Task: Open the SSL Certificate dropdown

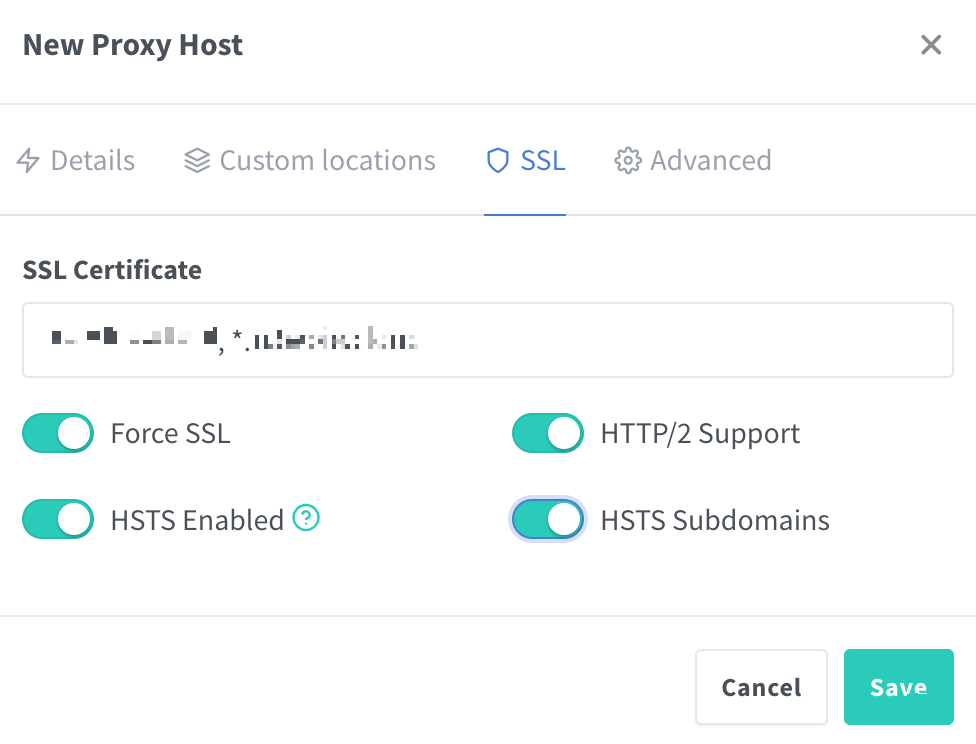Action: [x=487, y=340]
